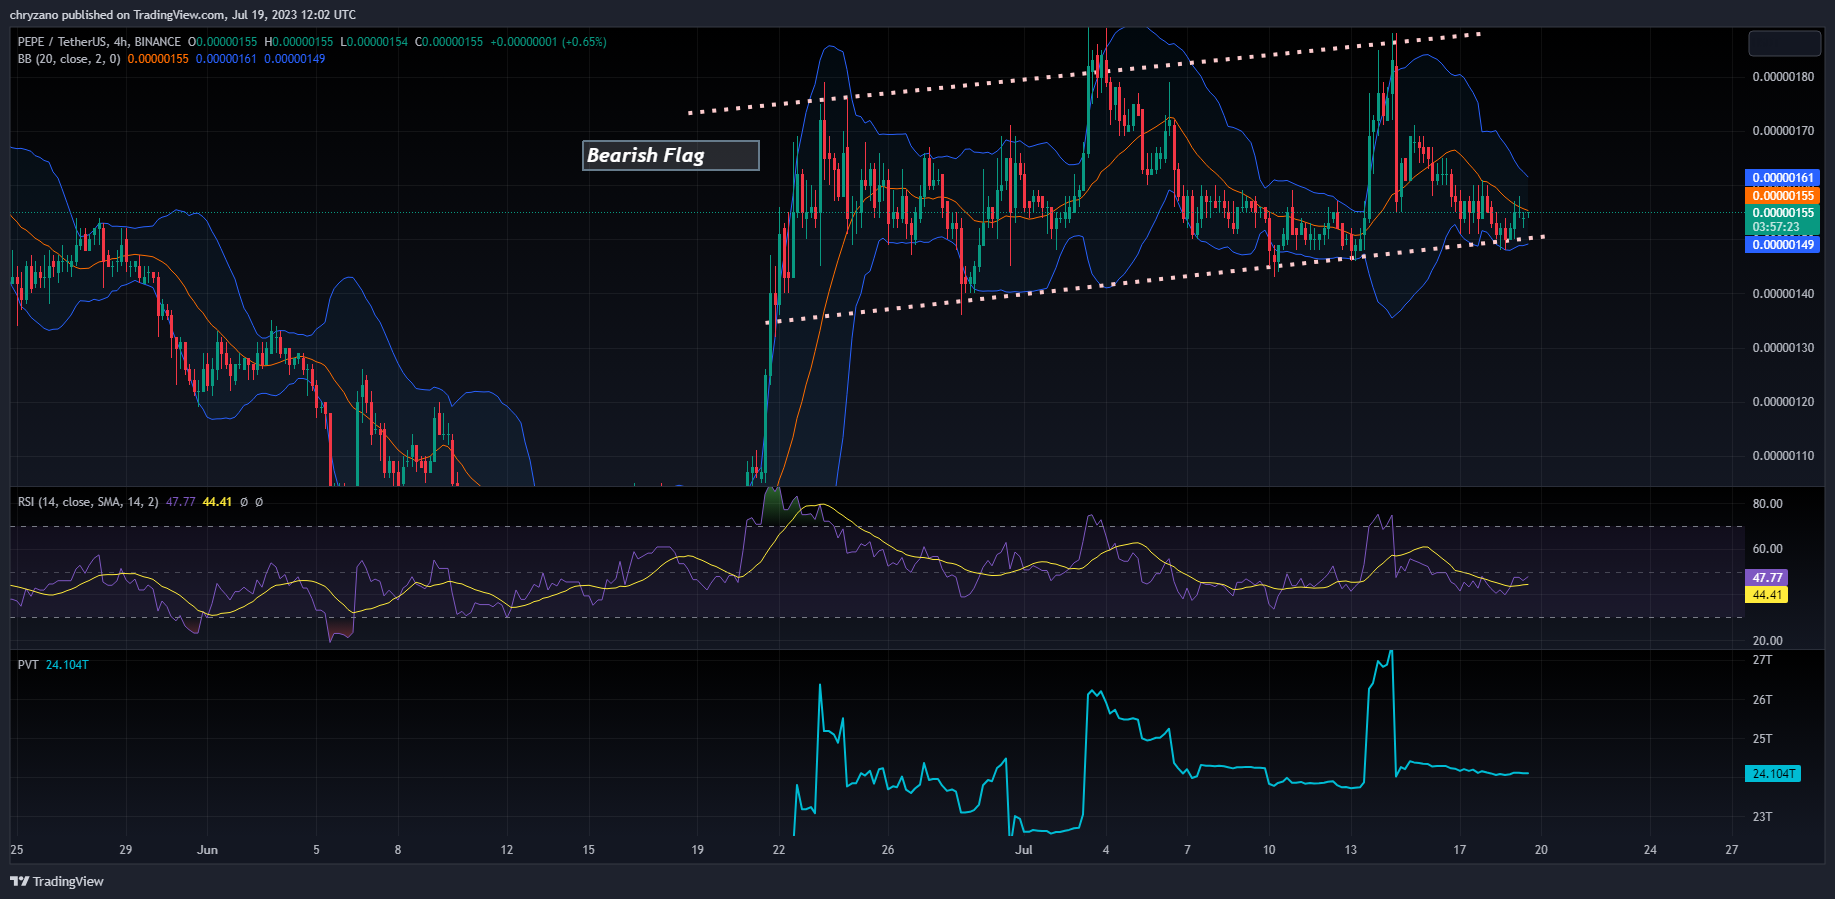Click the 26T label on the PVT axis
Screen dimensions: 1835x899
[x=1762, y=700]
